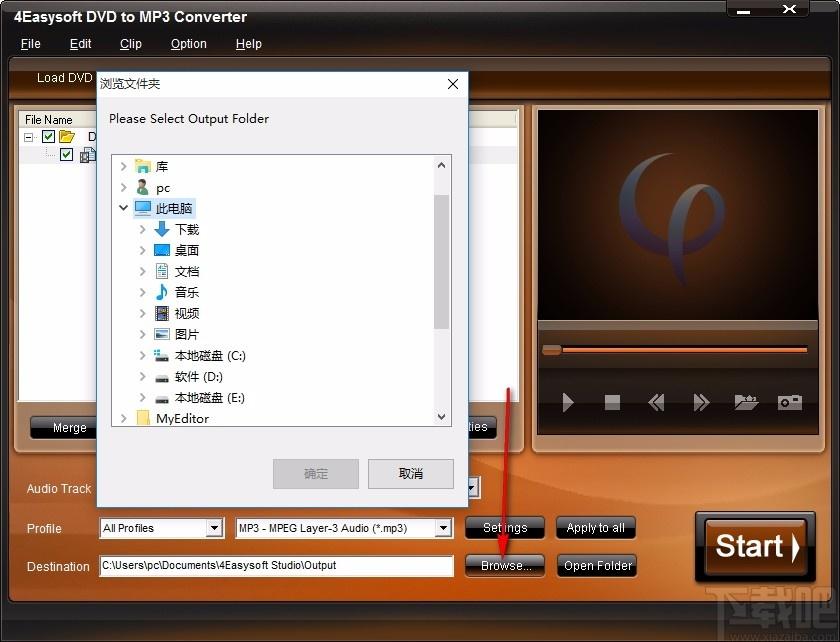Select the 软件 (D:) drive icon
The width and height of the screenshot is (840, 642).
(x=162, y=378)
